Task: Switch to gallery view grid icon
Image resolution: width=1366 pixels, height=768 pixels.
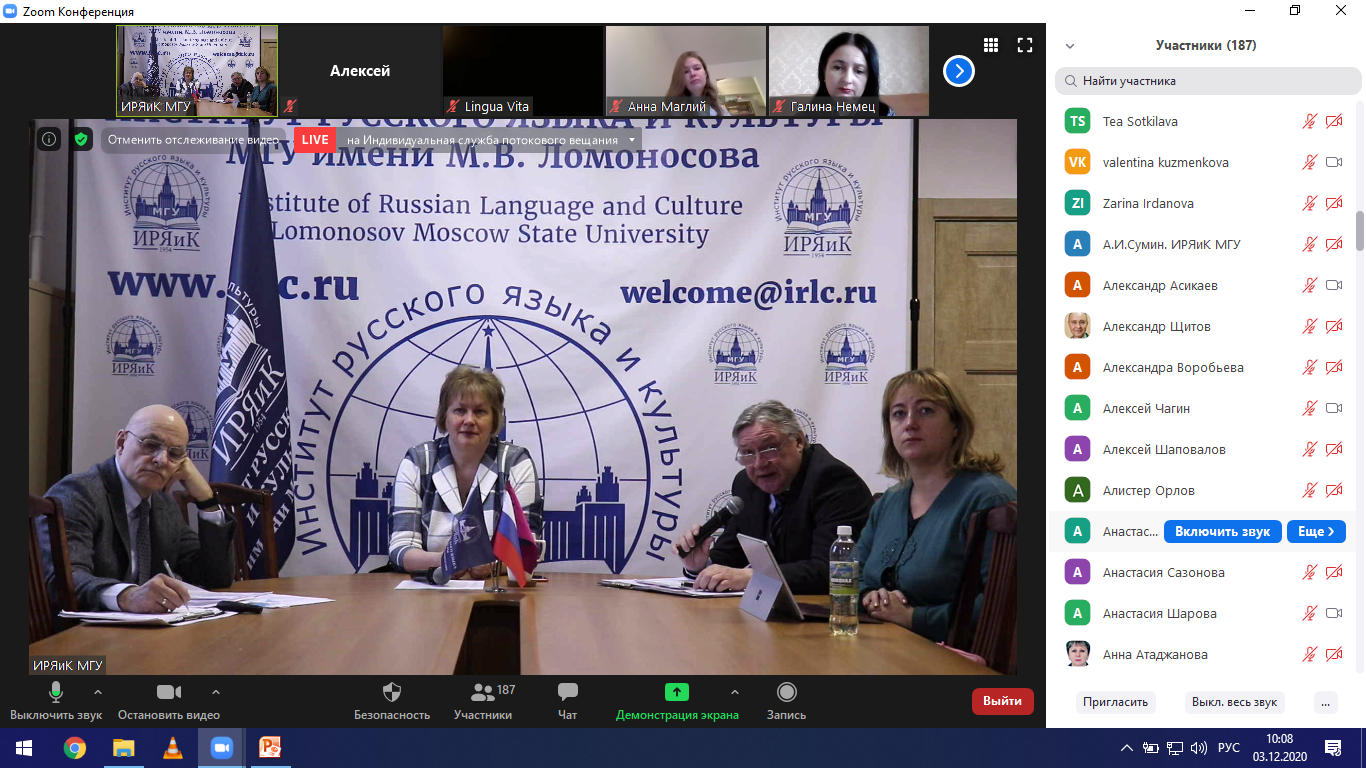Action: pyautogui.click(x=991, y=45)
